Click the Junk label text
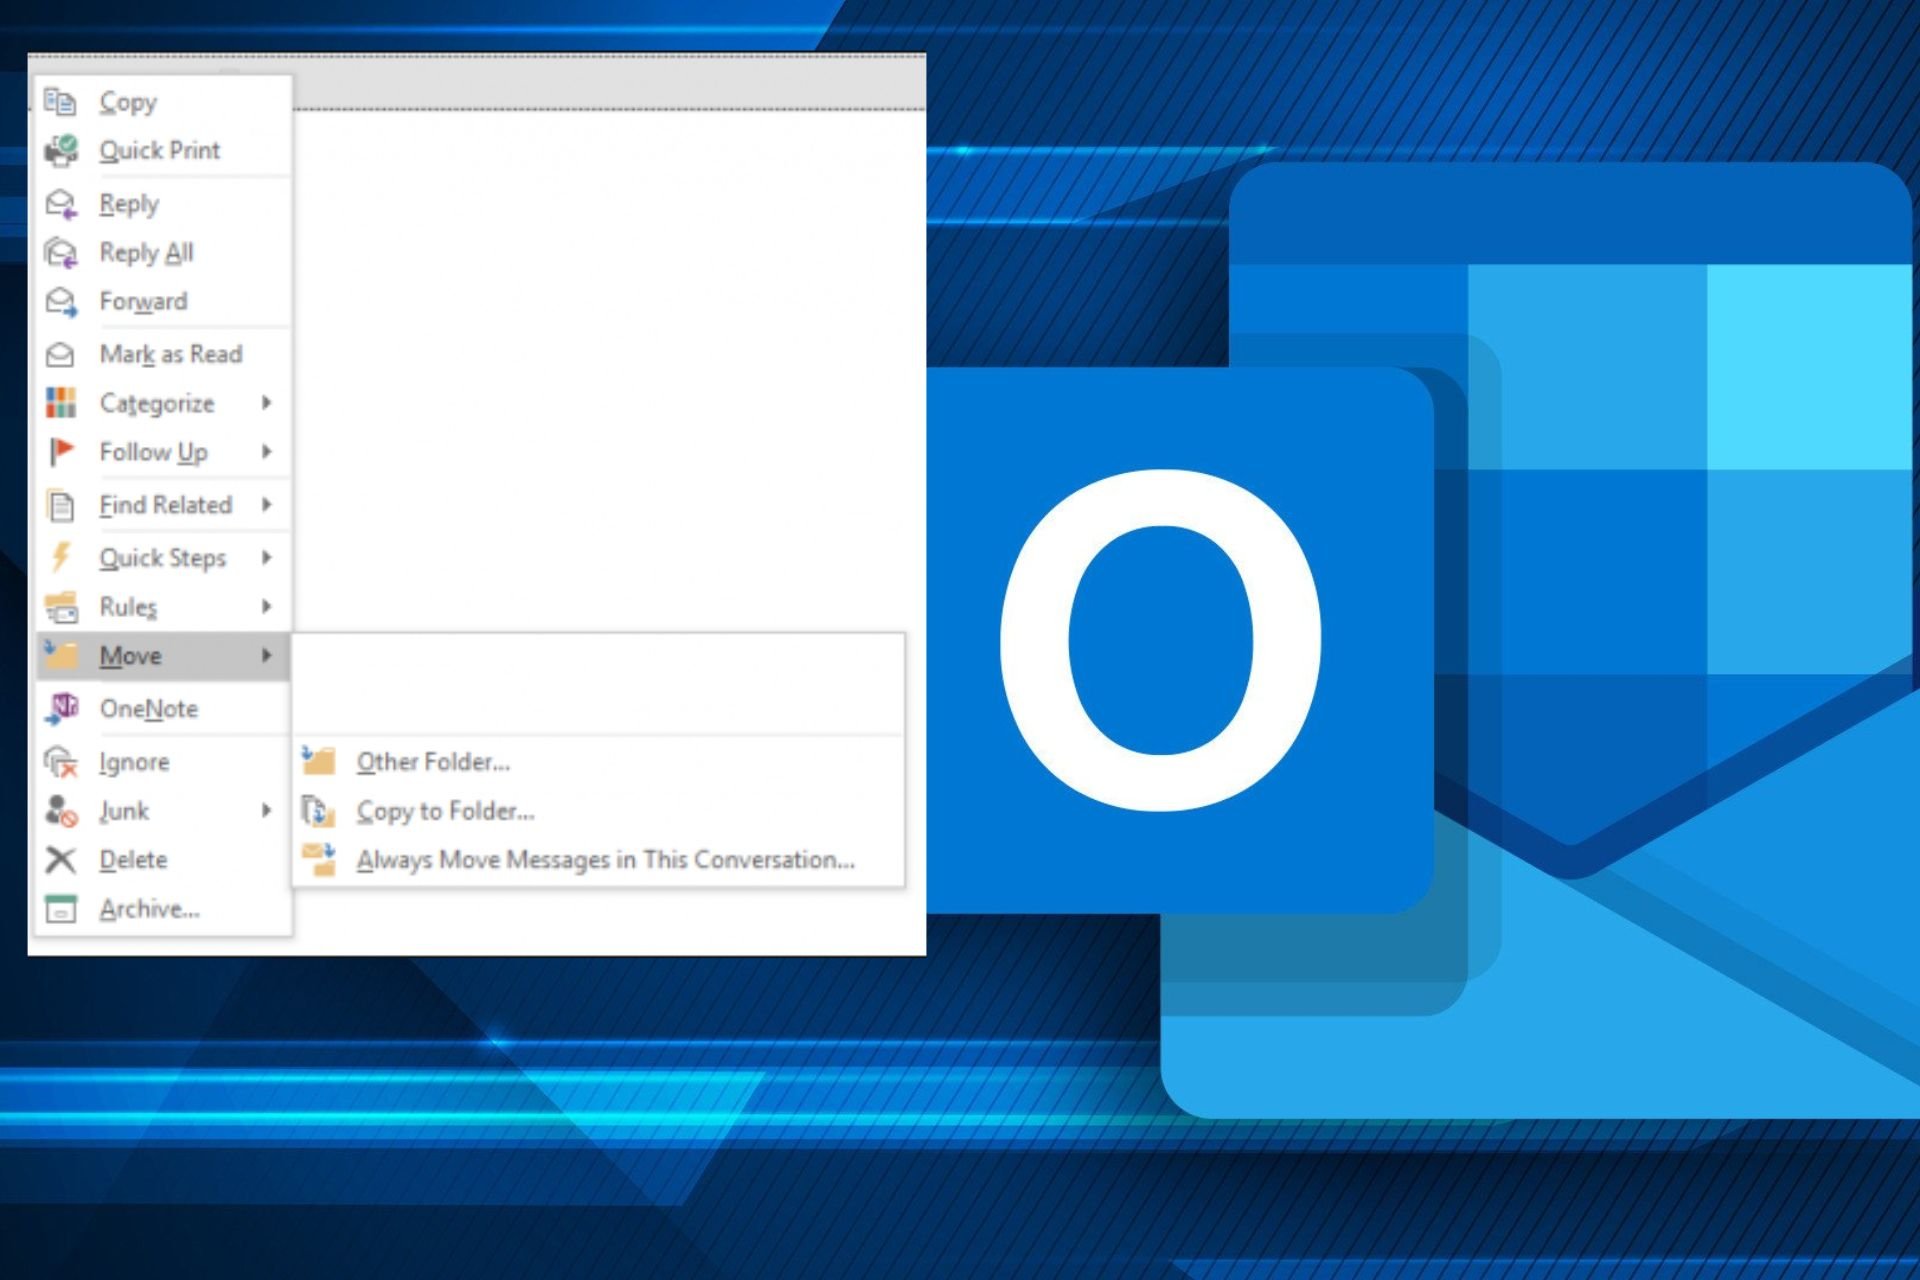The height and width of the screenshot is (1280, 1920). pos(124,811)
